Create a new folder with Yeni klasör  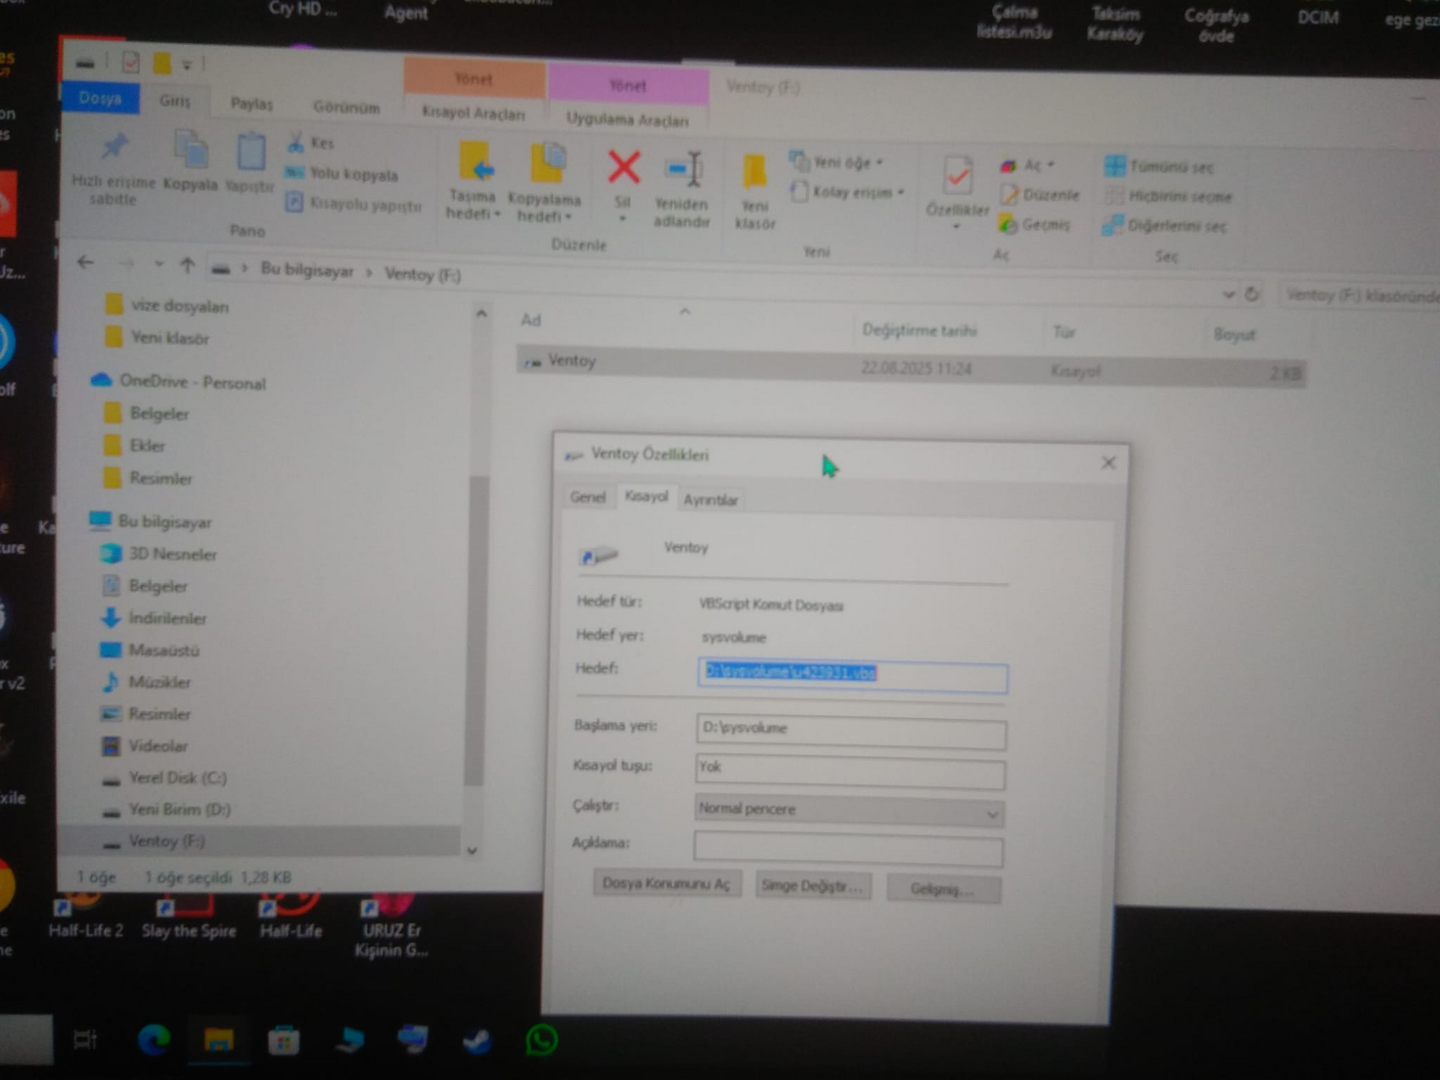pos(755,191)
